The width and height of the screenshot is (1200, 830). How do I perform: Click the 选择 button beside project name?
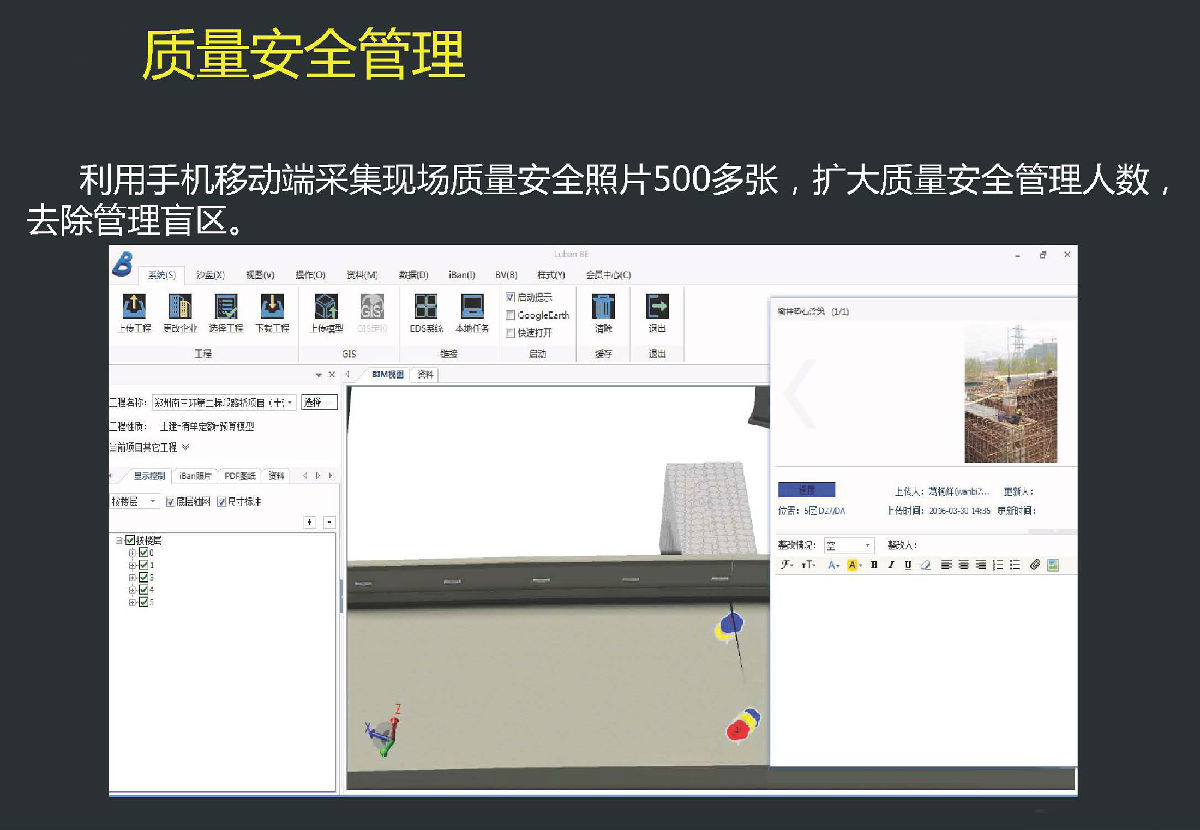click(x=319, y=403)
